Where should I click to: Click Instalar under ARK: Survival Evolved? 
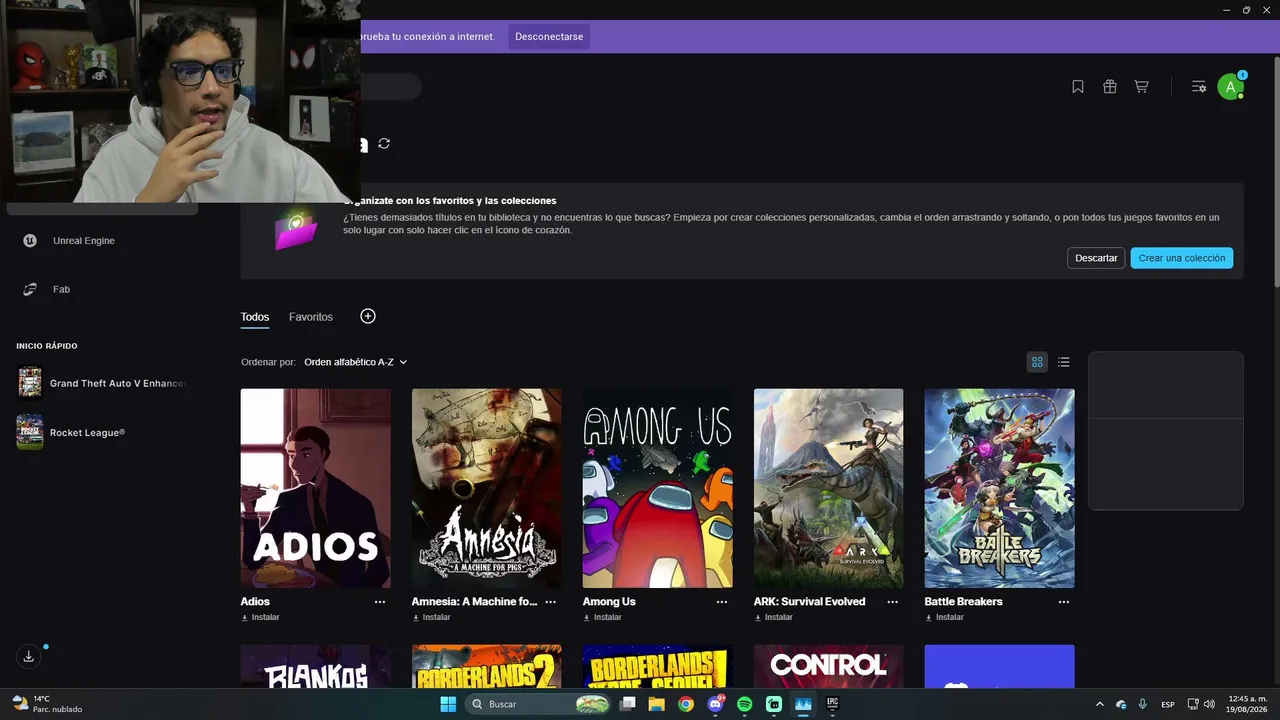[x=773, y=618]
